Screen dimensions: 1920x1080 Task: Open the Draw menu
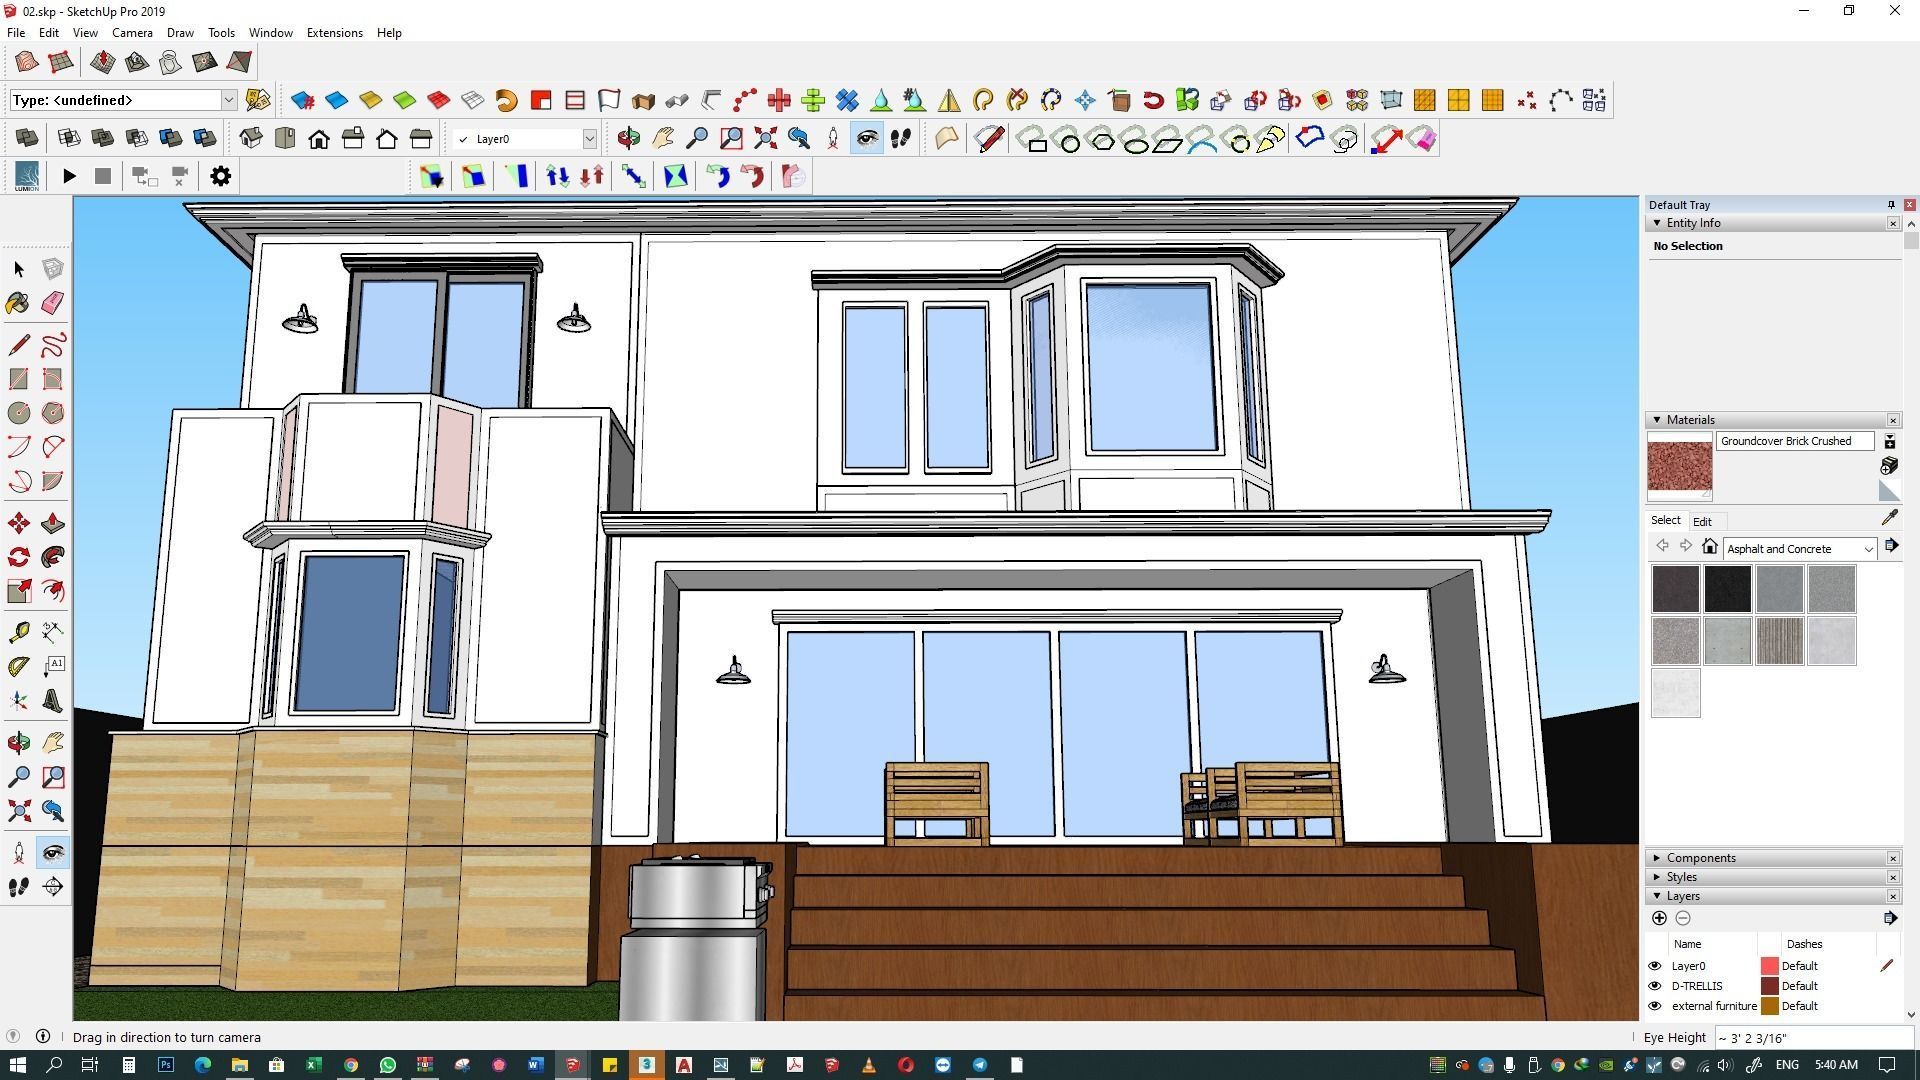180,33
